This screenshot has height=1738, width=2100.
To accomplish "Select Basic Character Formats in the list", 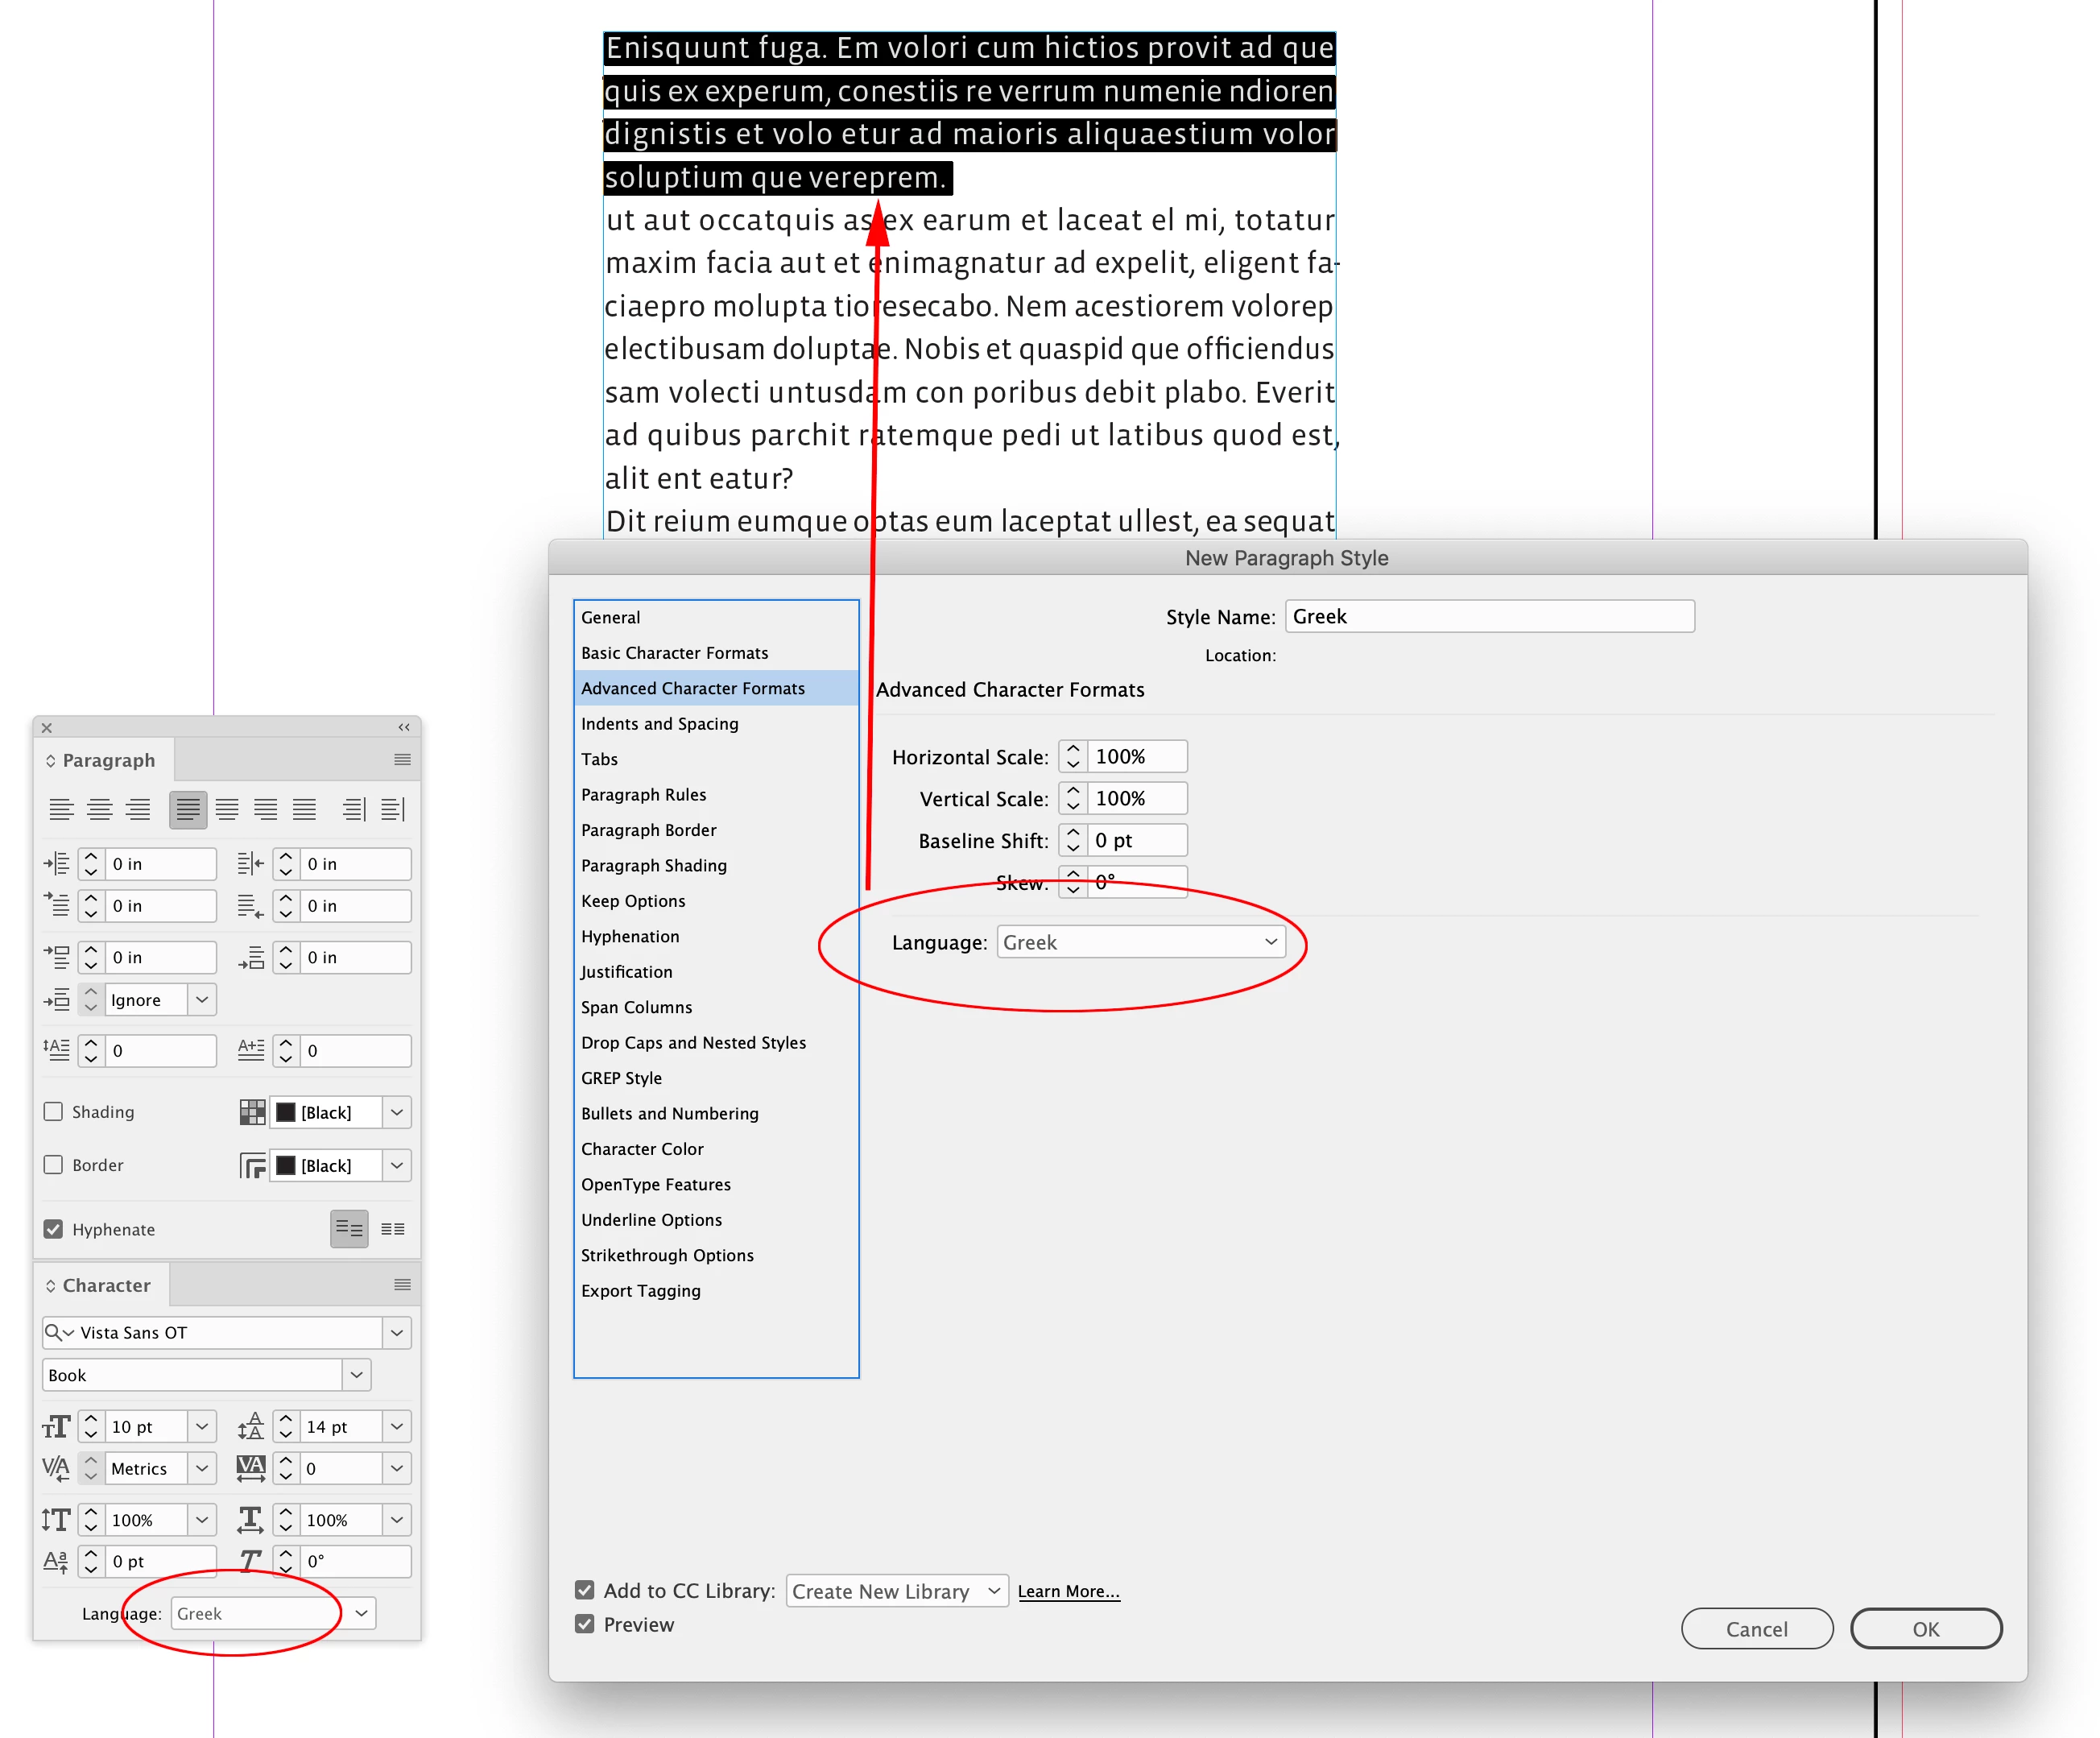I will click(x=674, y=653).
